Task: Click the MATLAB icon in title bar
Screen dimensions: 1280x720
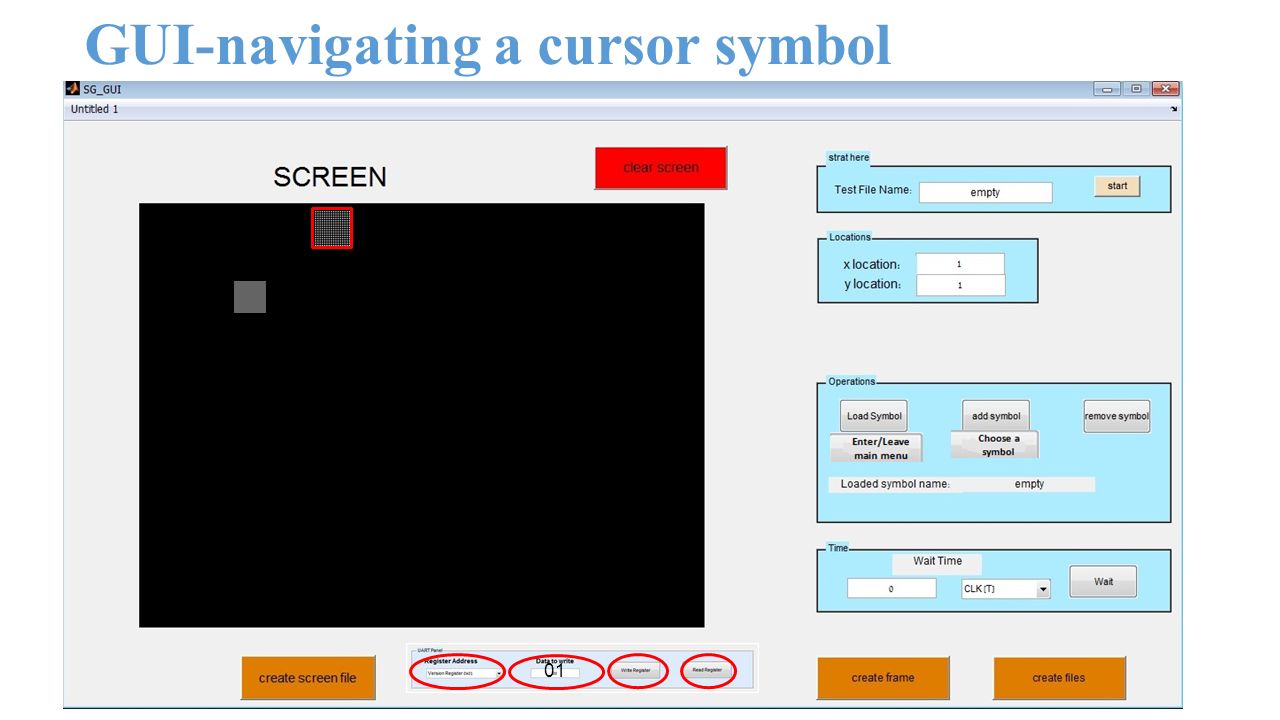Action: point(73,89)
